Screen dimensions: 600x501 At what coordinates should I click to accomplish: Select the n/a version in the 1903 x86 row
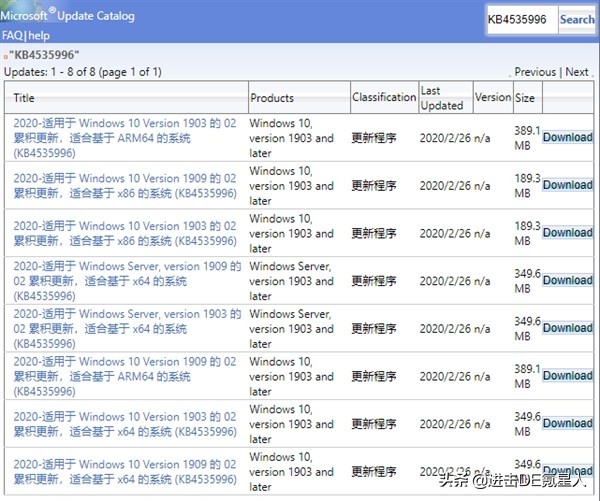482,233
